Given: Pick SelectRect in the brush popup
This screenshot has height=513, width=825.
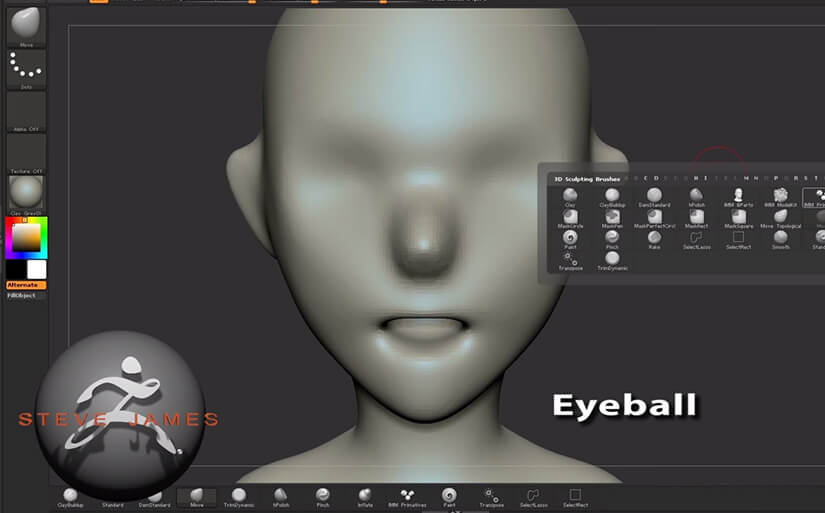Looking at the screenshot, I should [x=738, y=240].
